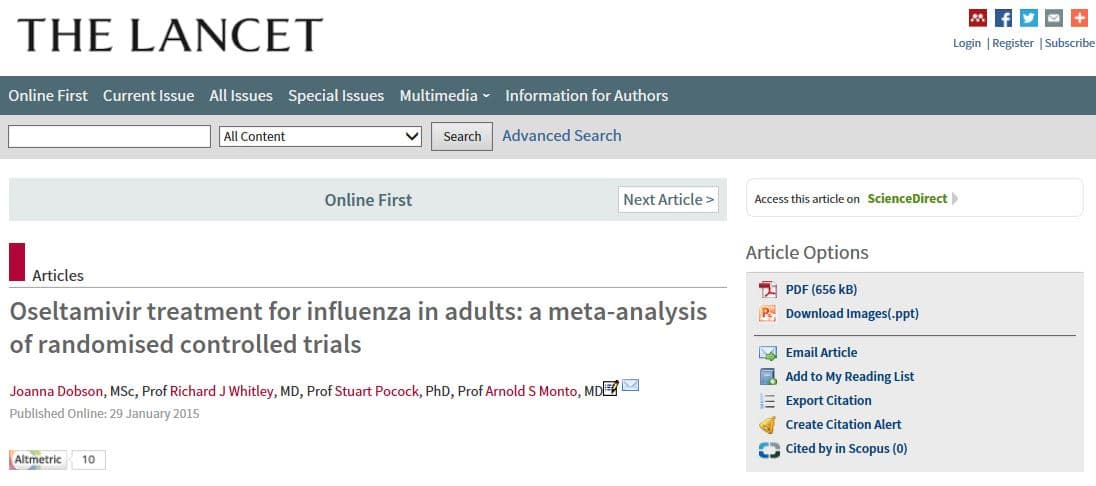This screenshot has height=486, width=1096.
Task: Open the All Content dropdown
Action: [320, 137]
